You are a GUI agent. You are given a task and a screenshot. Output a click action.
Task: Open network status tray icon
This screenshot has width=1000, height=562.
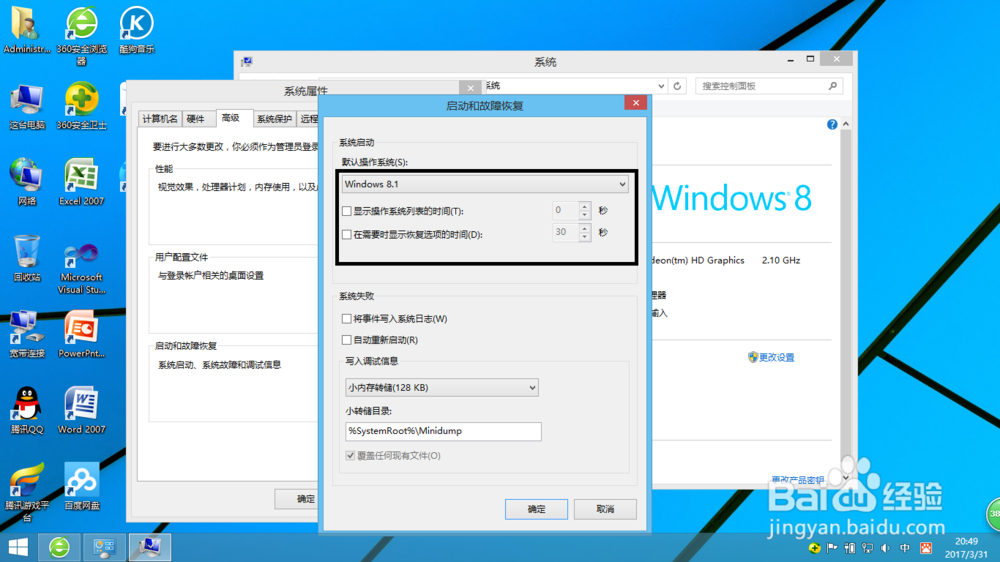coord(867,548)
